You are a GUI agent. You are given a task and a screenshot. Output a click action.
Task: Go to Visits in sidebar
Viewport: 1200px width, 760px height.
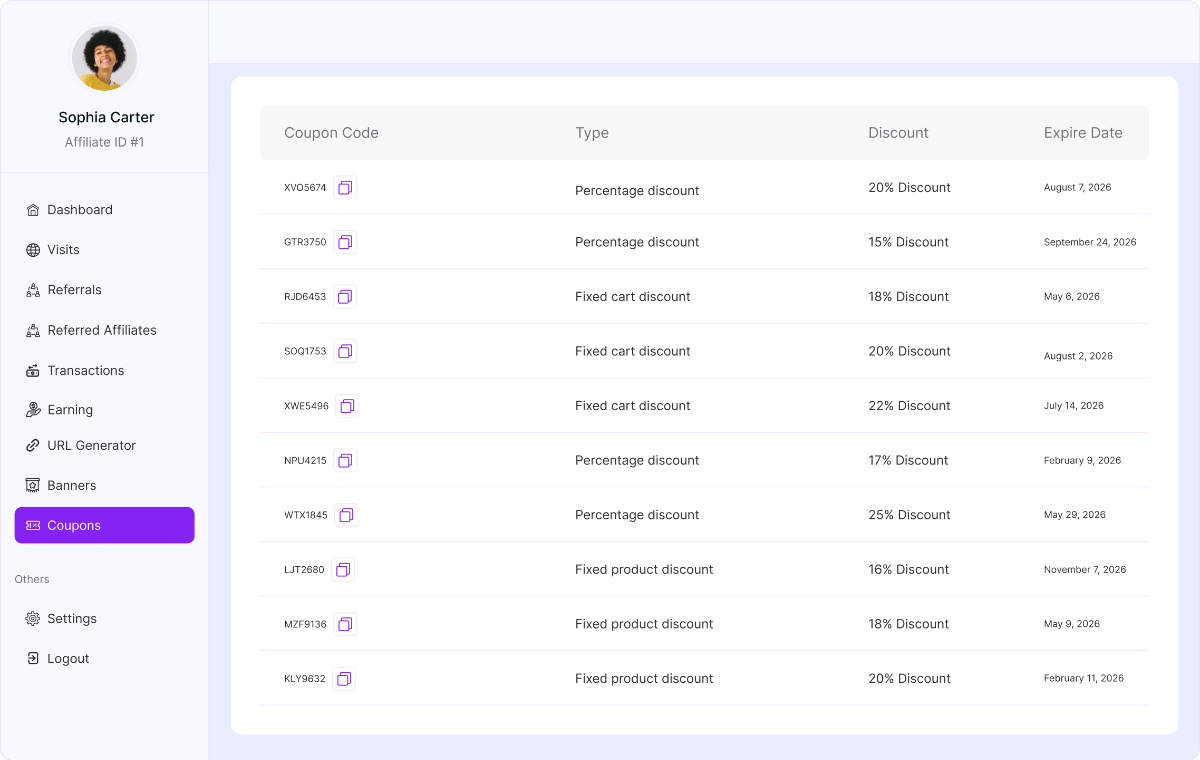click(x=63, y=250)
